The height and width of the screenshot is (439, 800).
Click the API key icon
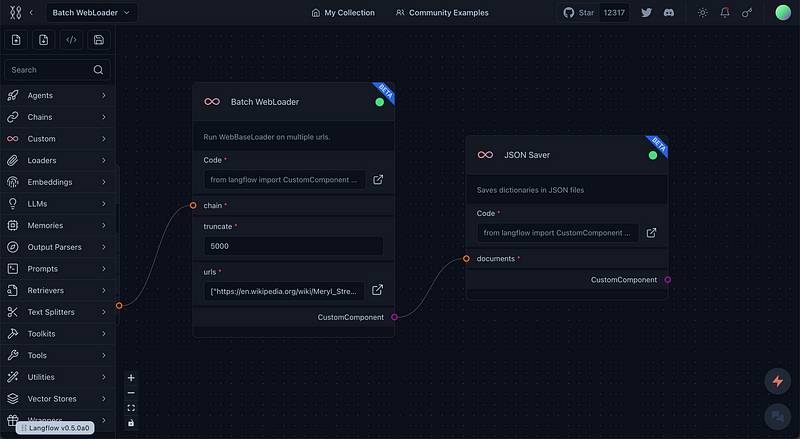[x=747, y=13]
